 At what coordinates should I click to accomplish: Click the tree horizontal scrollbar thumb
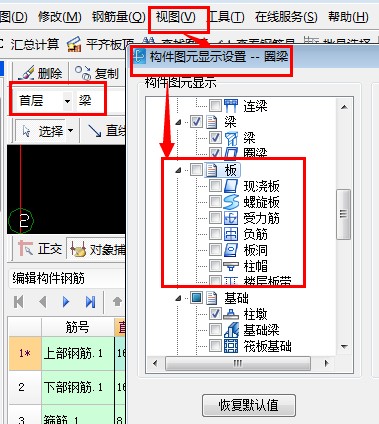point(238,363)
